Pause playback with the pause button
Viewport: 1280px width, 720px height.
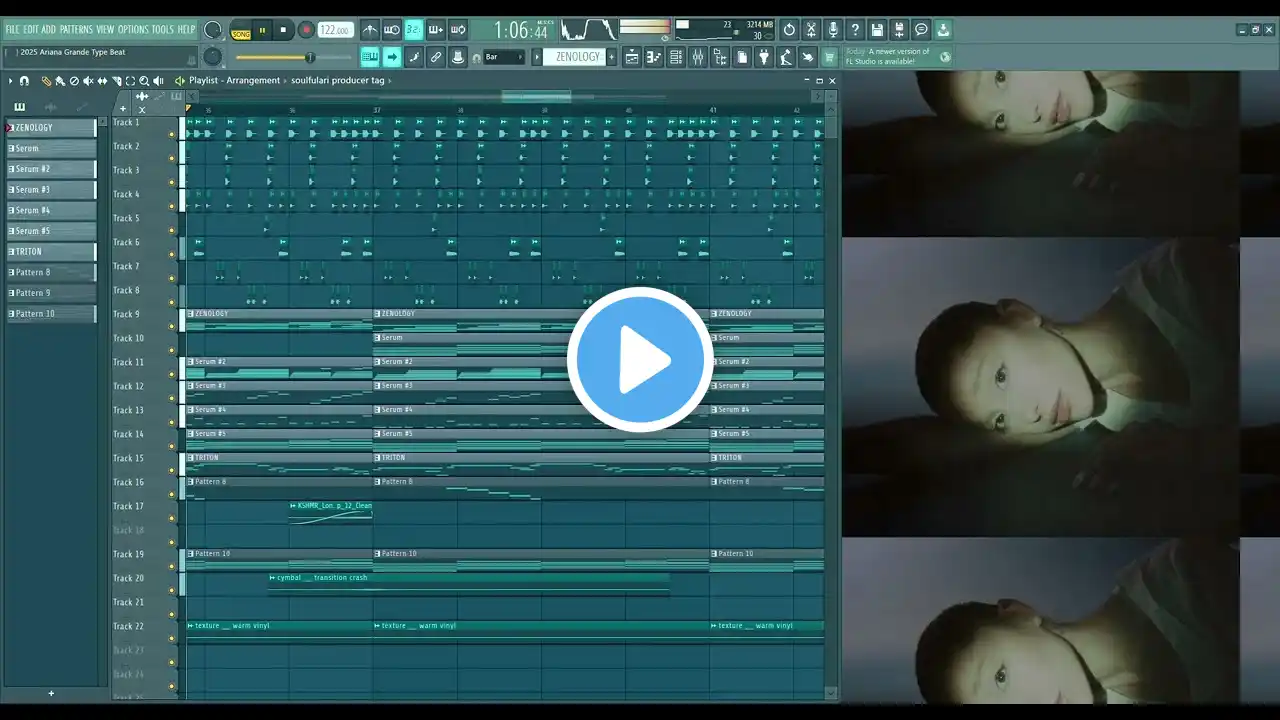262,30
